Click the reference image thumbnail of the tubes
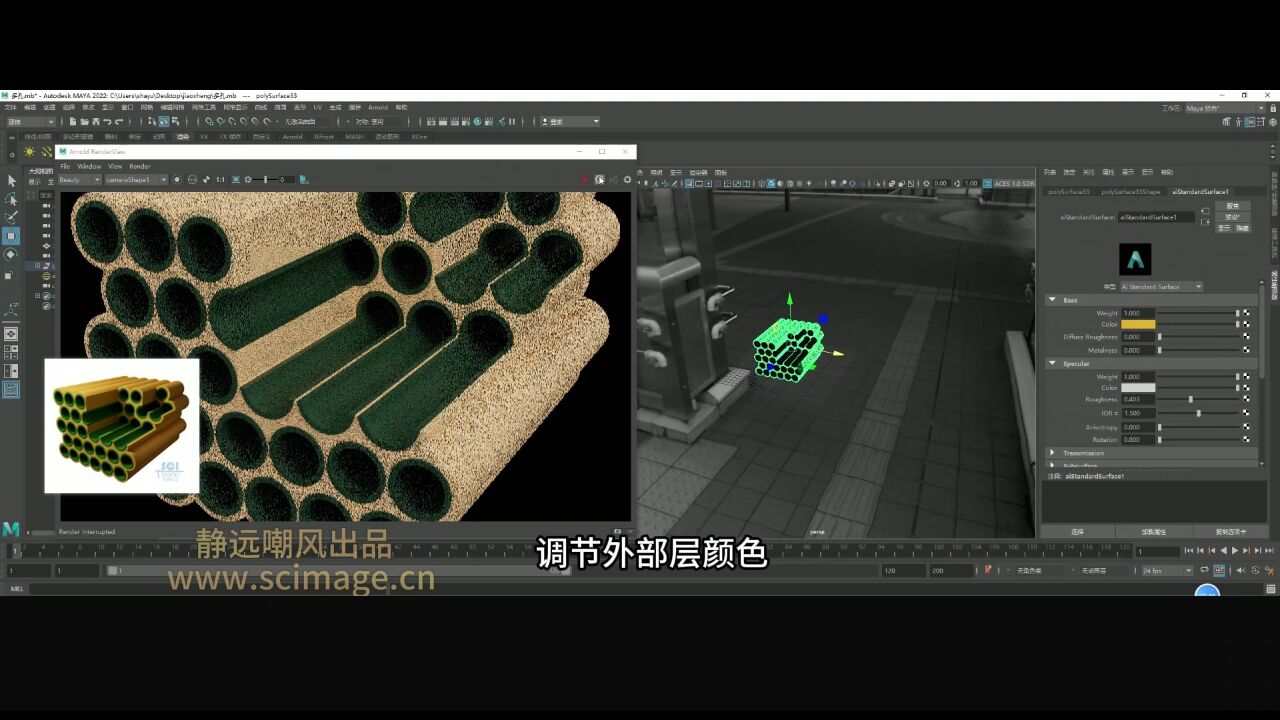Image resolution: width=1280 pixels, height=720 pixels. coord(122,426)
